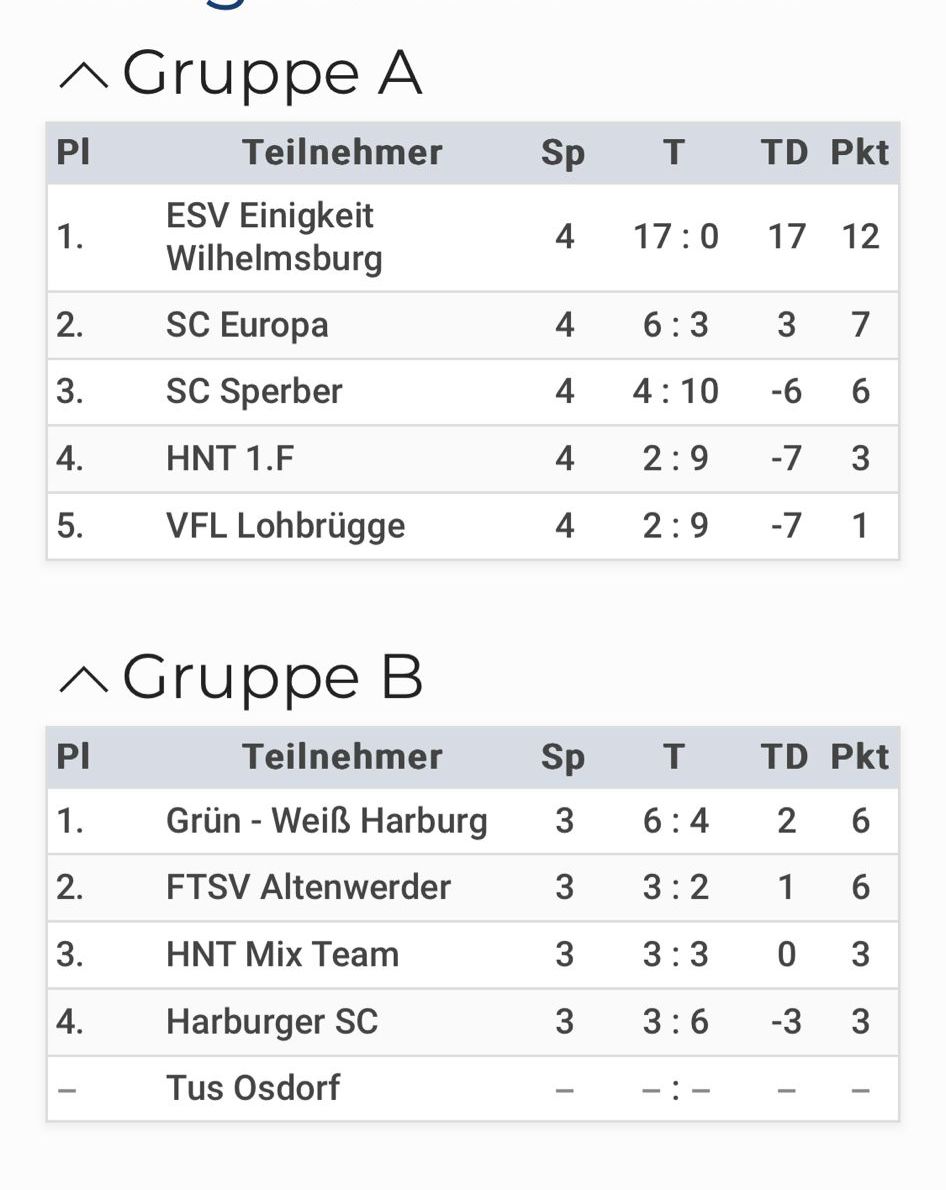Select Tus Osdorf team
946x1190 pixels.
click(x=253, y=1088)
